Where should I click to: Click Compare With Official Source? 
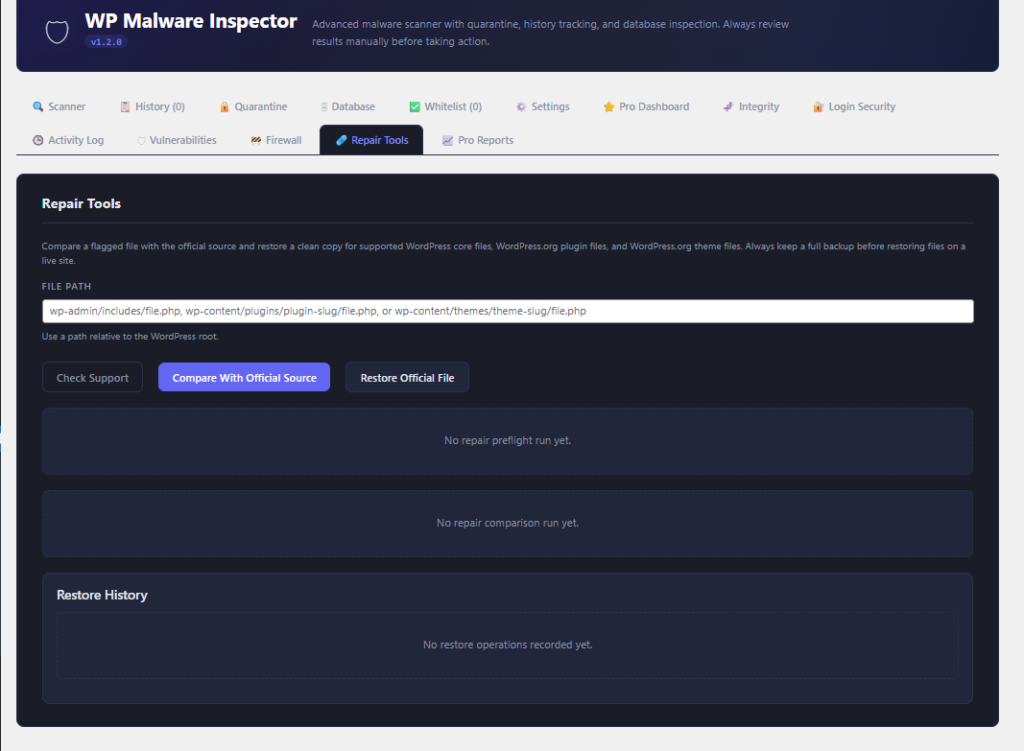(243, 377)
